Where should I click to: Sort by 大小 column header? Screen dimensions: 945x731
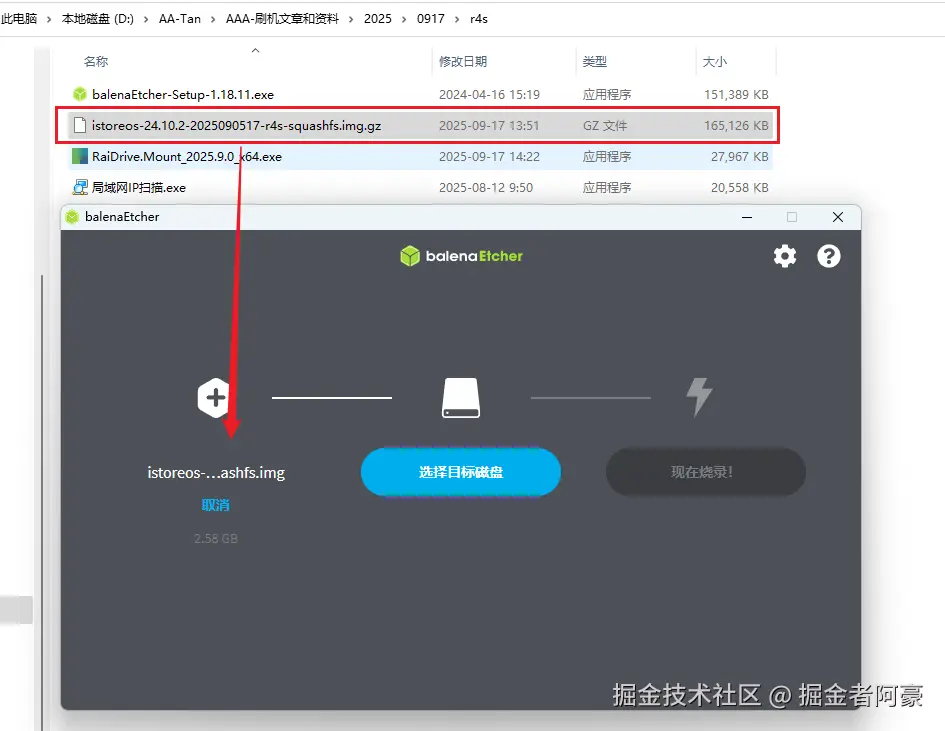coord(715,61)
